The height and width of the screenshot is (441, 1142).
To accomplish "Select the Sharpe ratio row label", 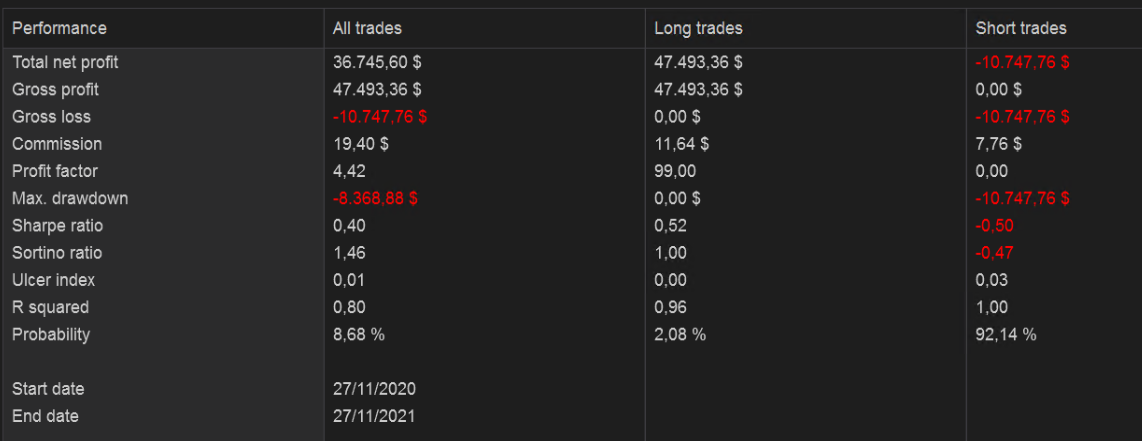I will [57, 226].
